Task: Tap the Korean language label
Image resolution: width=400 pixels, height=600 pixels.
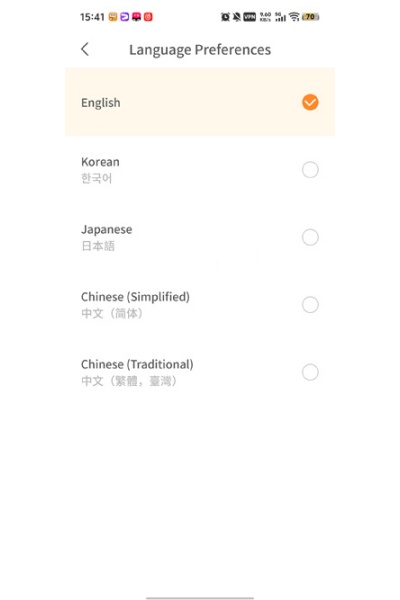Action: pos(100,162)
